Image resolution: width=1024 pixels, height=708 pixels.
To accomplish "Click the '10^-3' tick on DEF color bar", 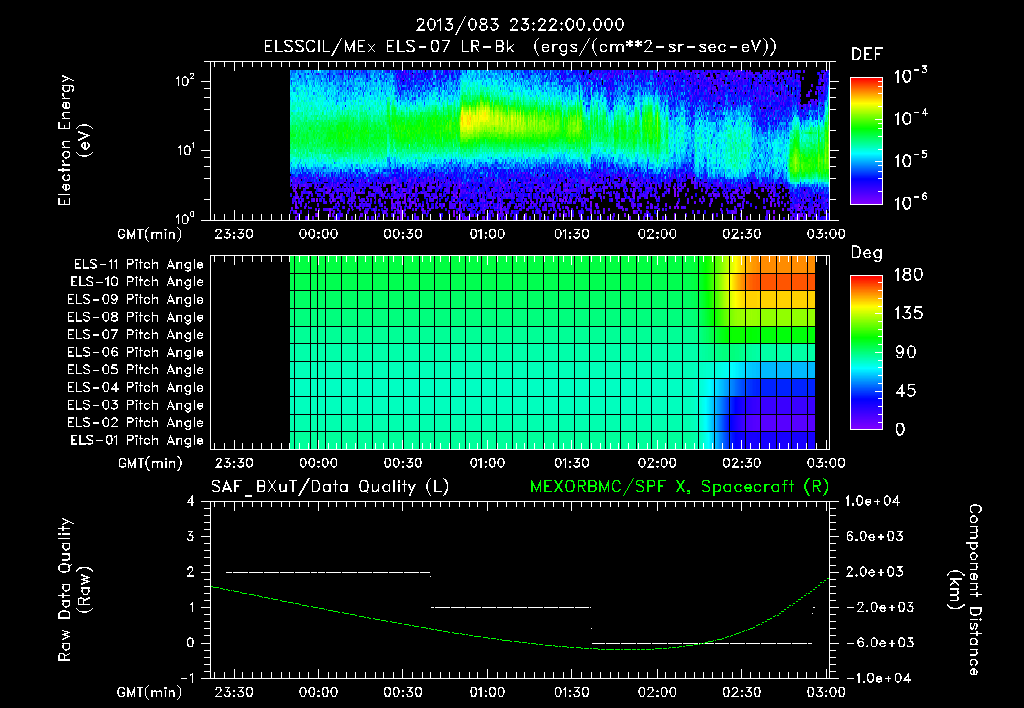I will (x=910, y=76).
